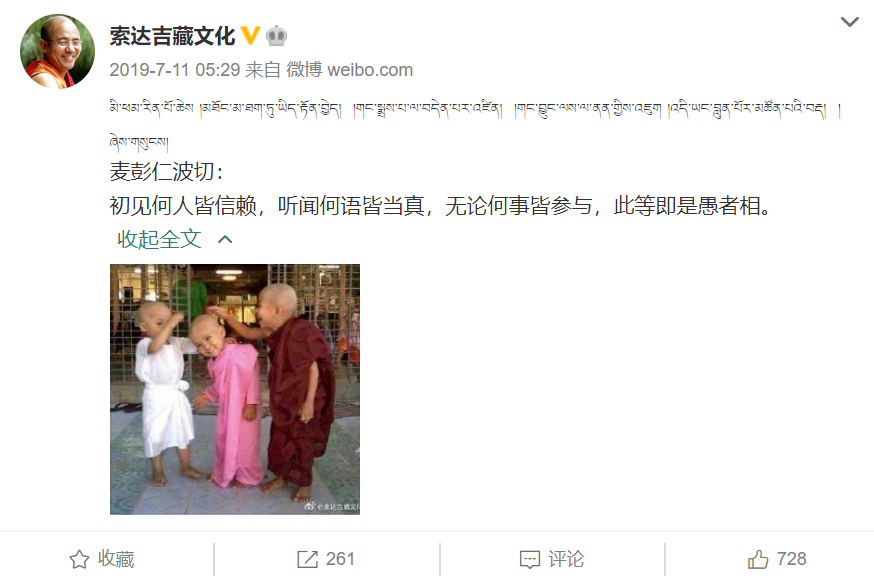874x580 pixels.
Task: Click the like count 728
Action: (x=792, y=559)
